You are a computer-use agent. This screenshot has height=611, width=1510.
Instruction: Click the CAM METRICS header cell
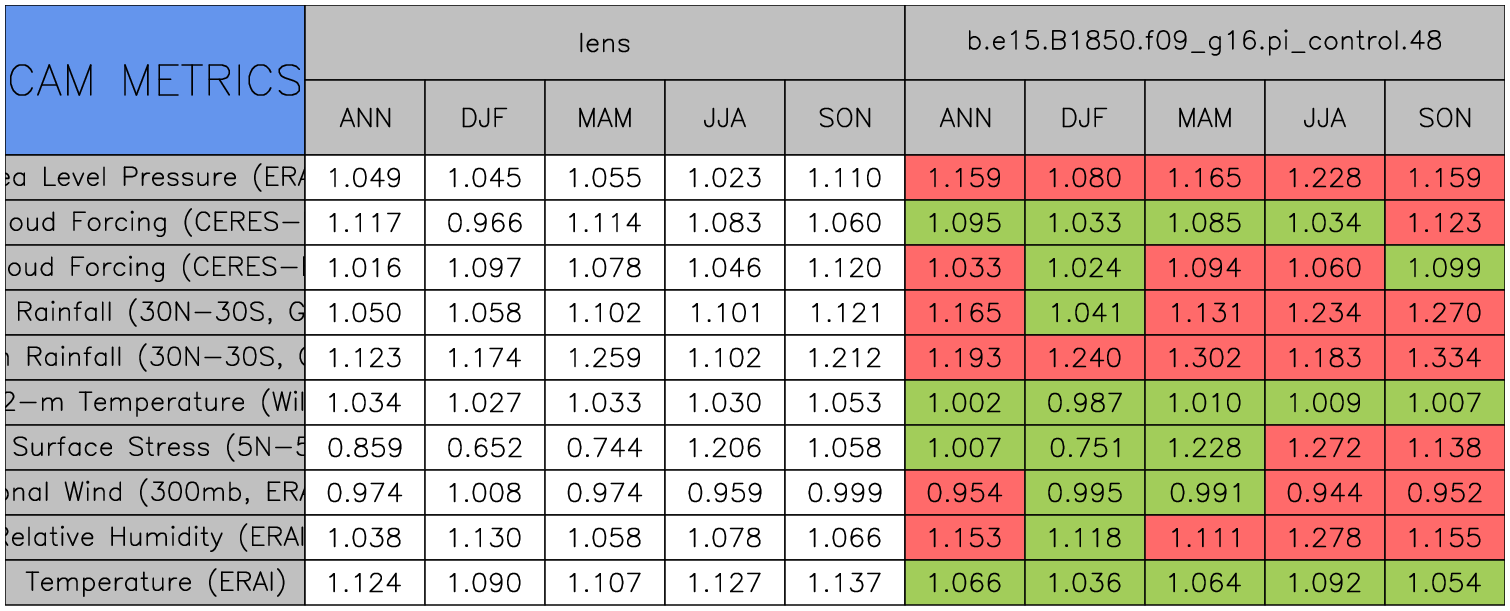pyautogui.click(x=155, y=80)
